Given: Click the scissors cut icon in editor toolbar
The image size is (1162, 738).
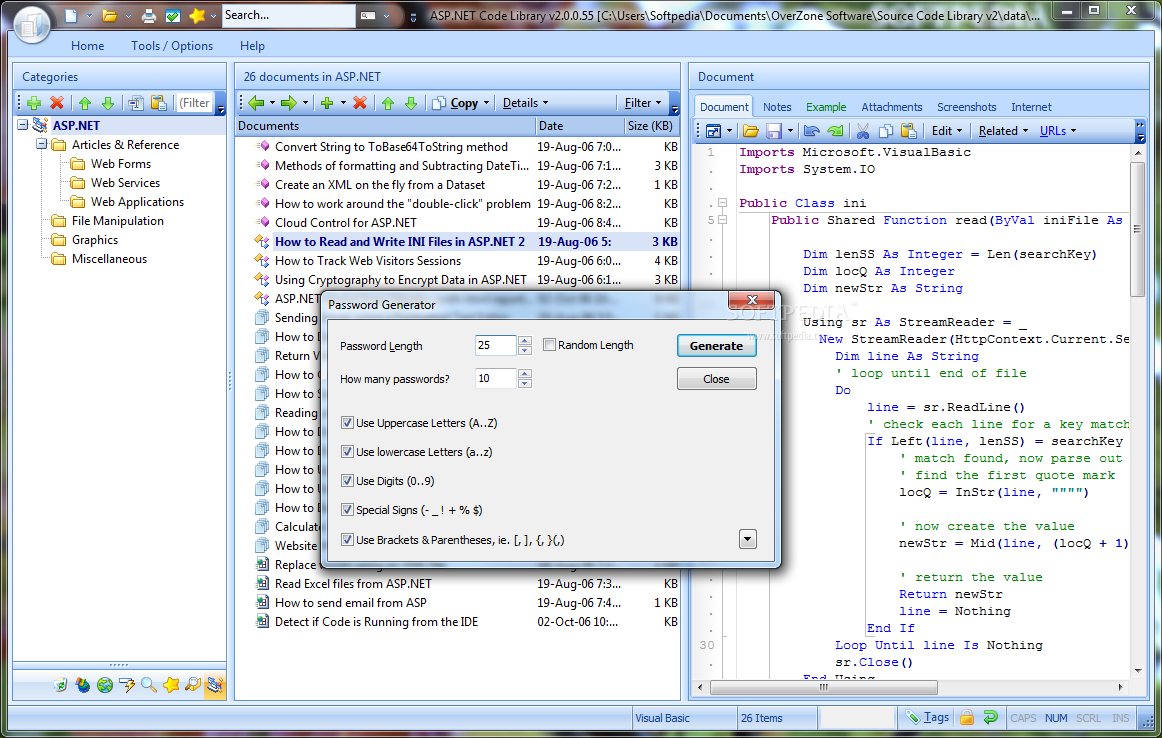Looking at the screenshot, I should (863, 131).
